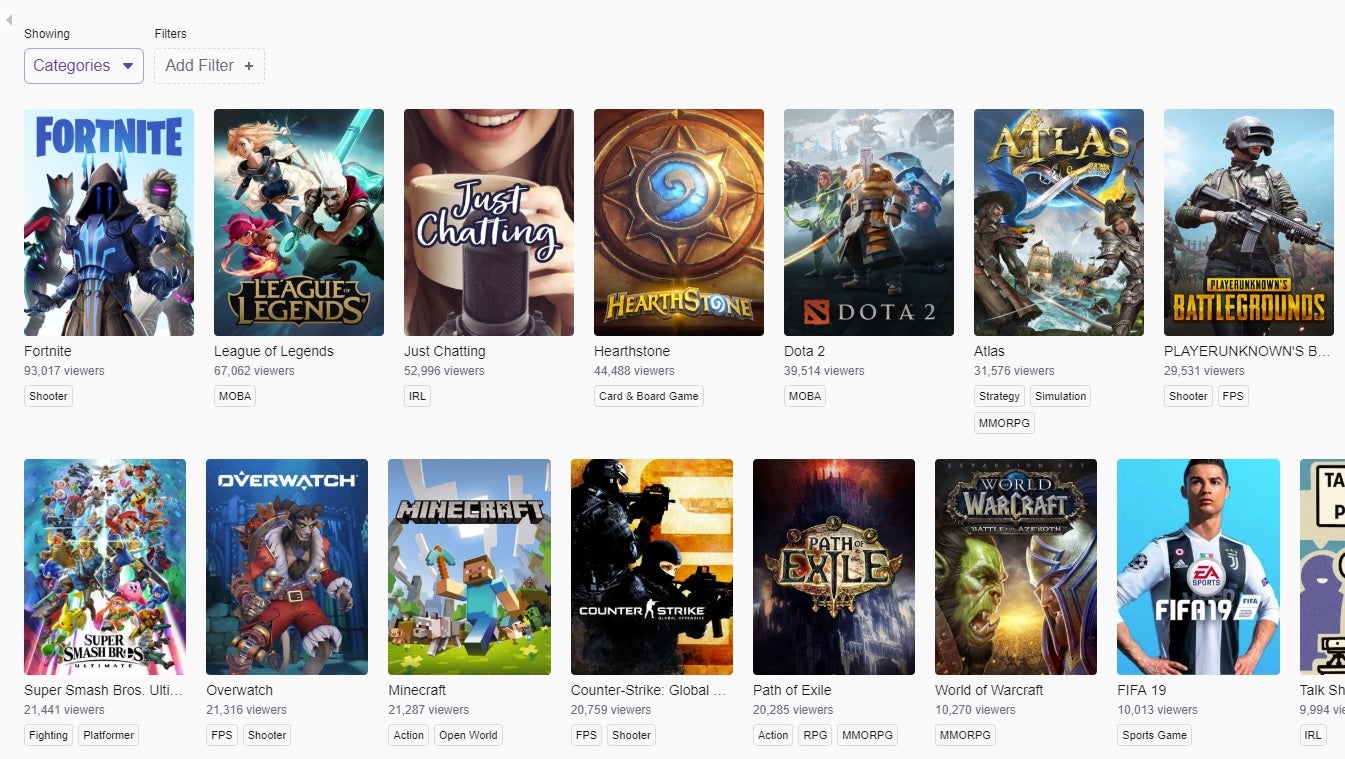
Task: Collapse the side panel arrow
Action: [x=8, y=20]
